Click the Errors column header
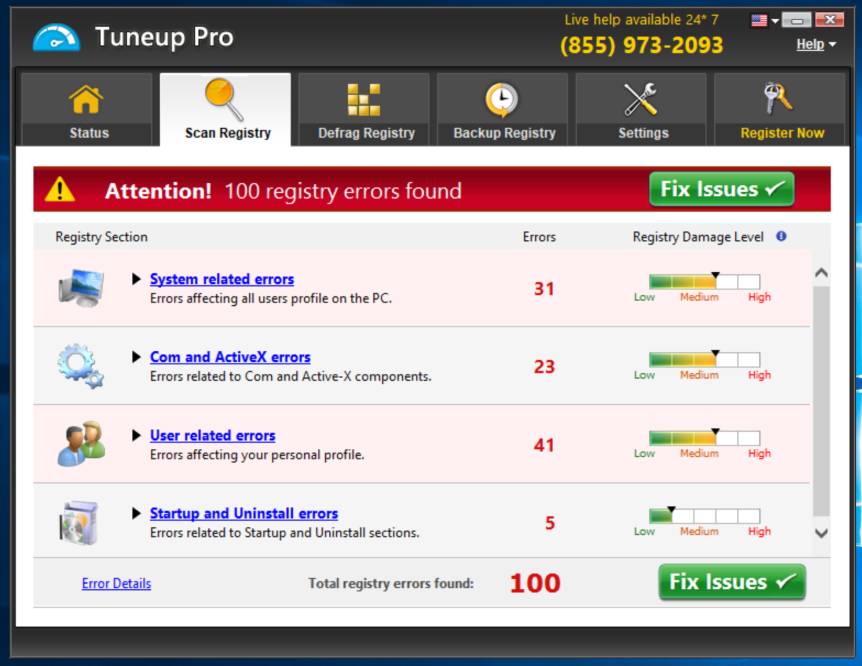This screenshot has height=666, width=862. pos(539,237)
